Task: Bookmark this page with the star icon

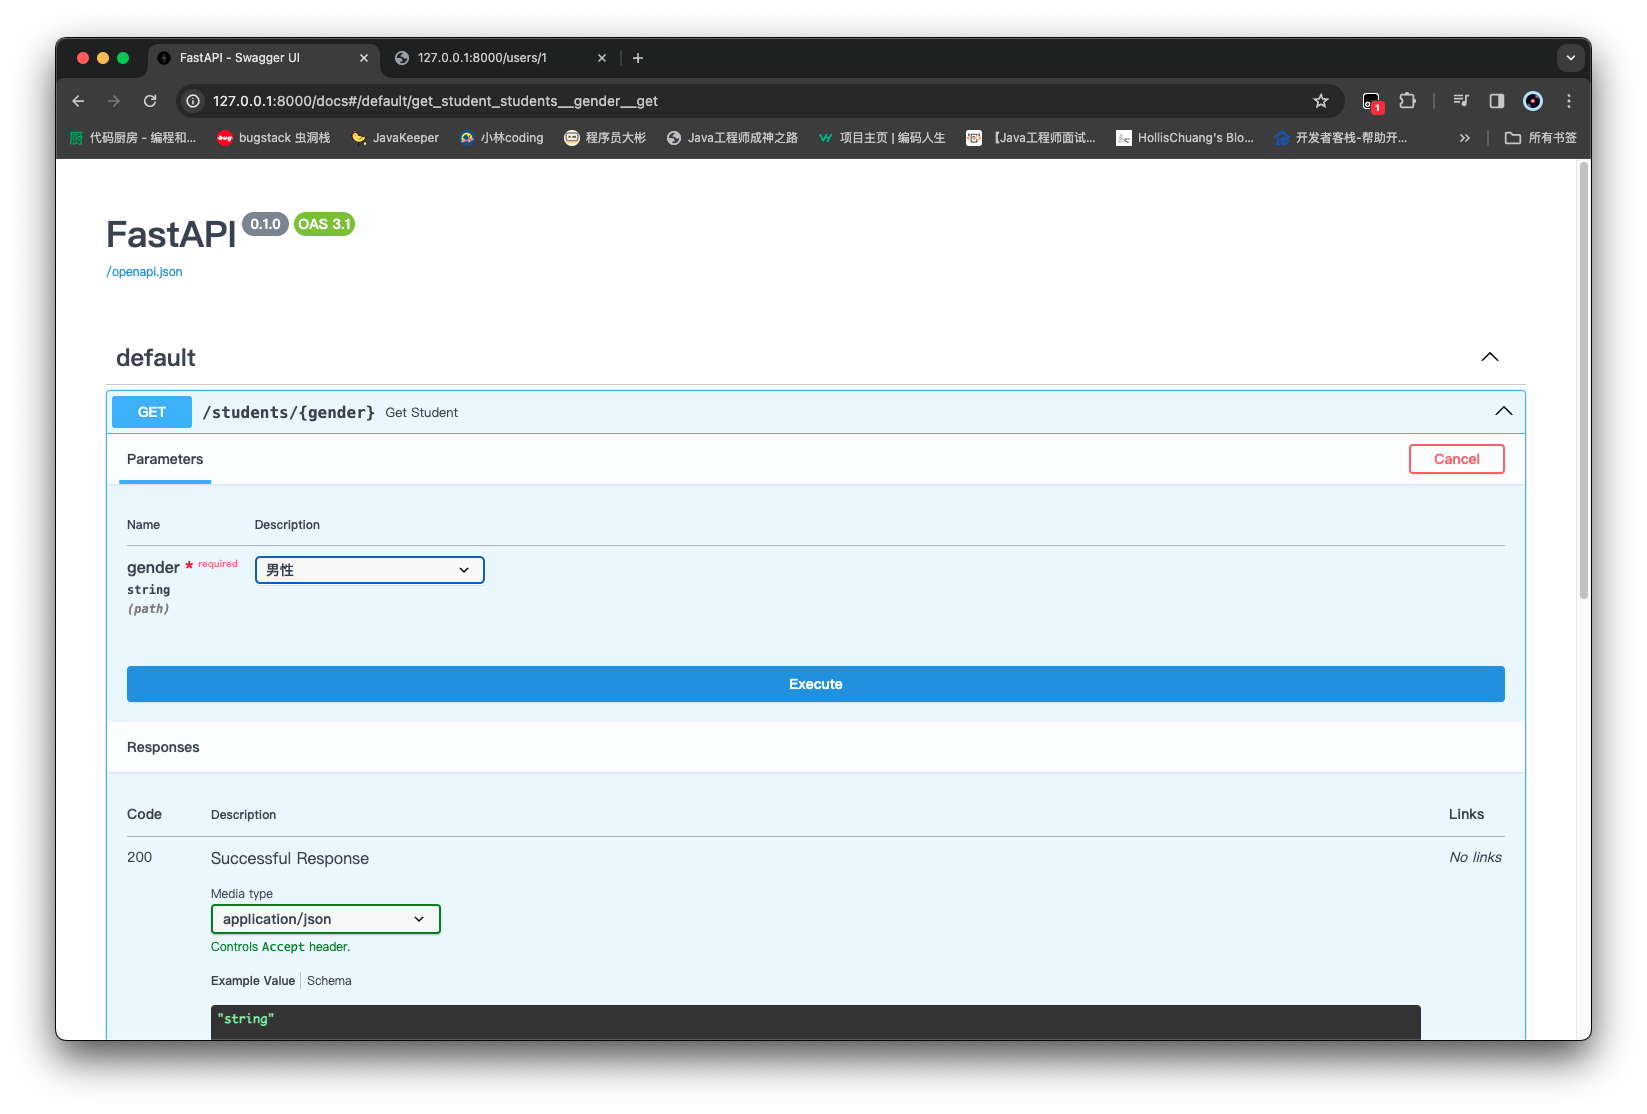Action: (1321, 101)
